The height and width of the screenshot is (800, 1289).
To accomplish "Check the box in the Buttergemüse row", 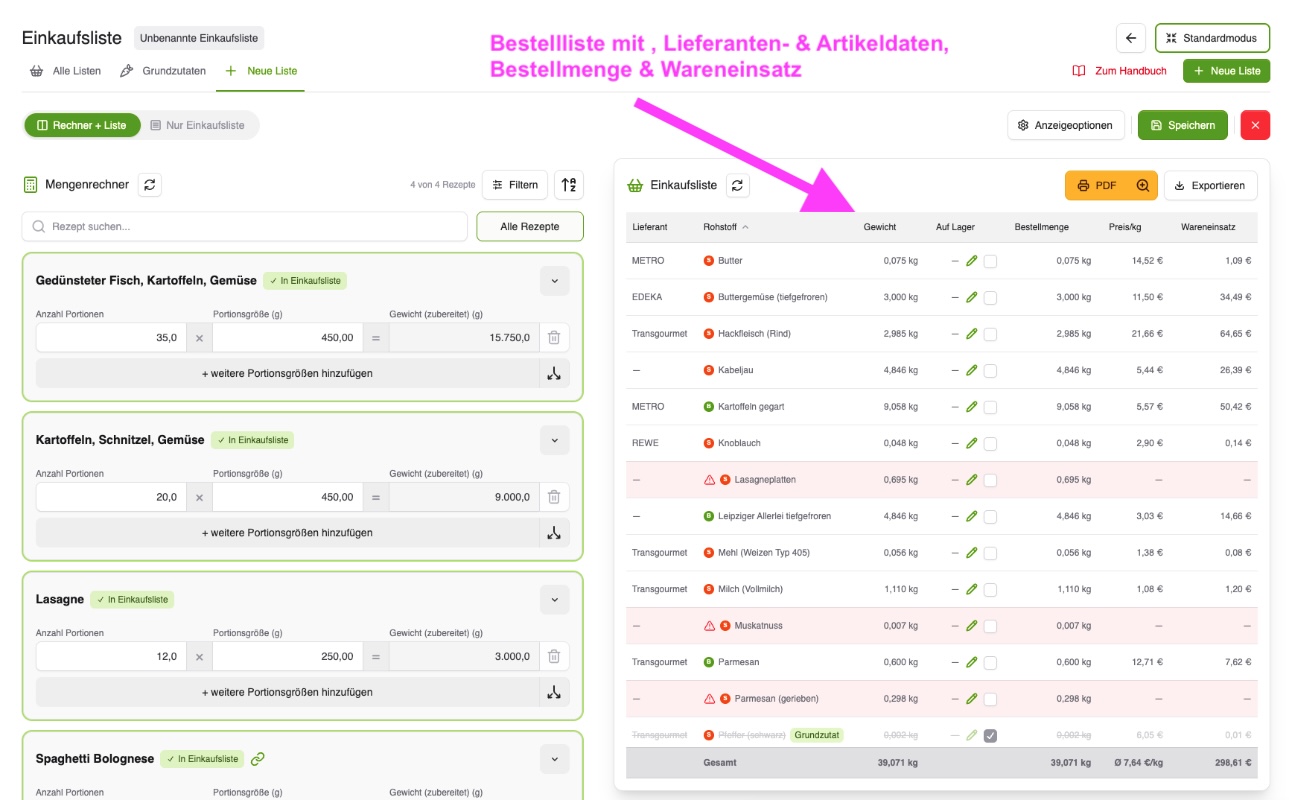I will [990, 297].
